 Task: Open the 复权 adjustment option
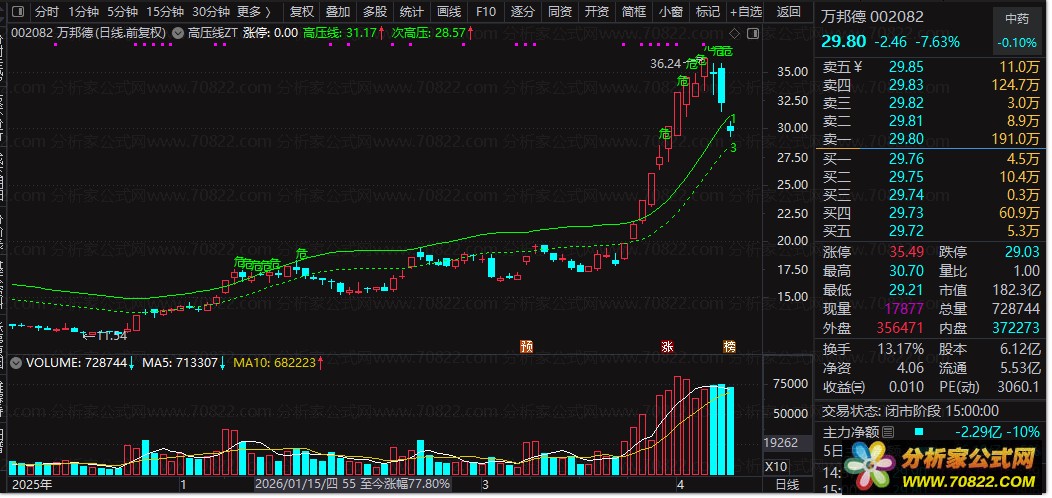[x=302, y=12]
